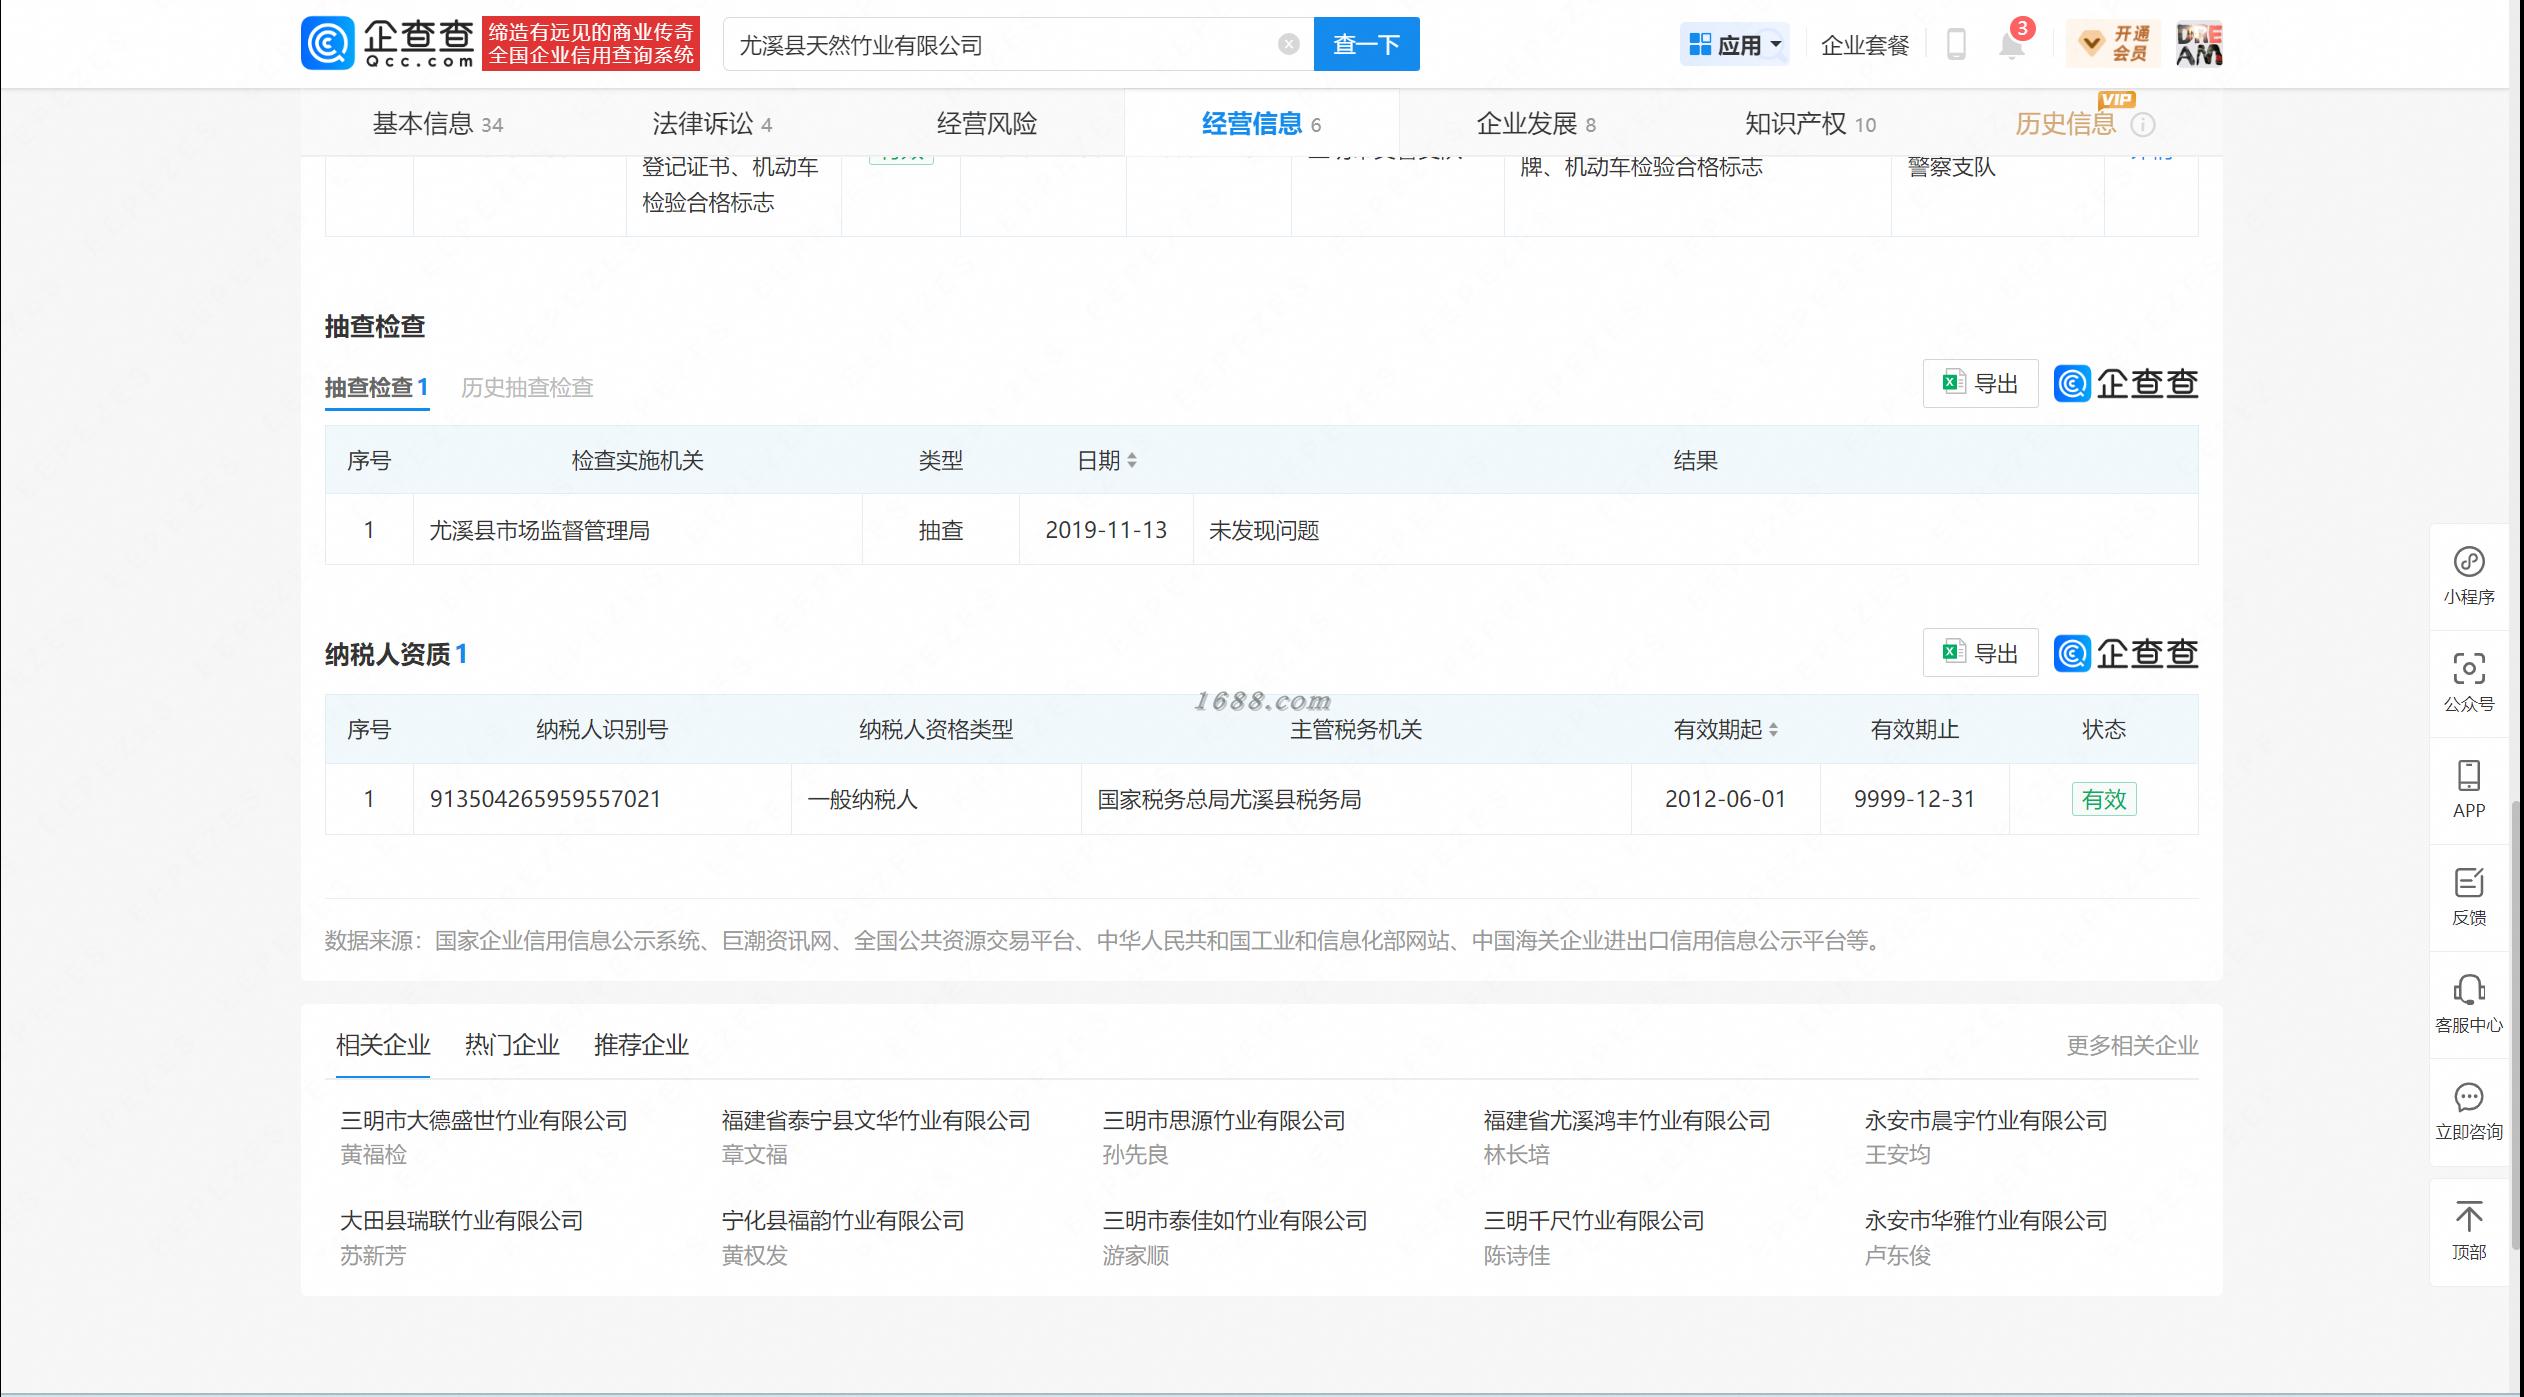Clear the search box text

click(x=1288, y=44)
